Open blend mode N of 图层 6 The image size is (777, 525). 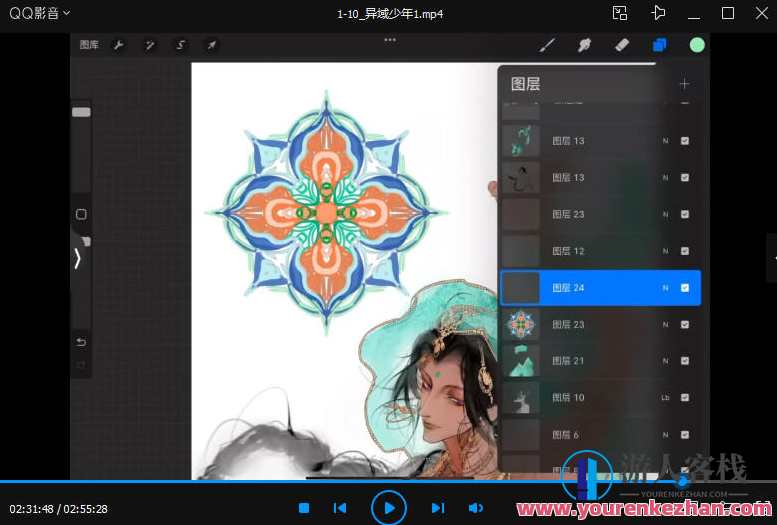click(x=666, y=435)
